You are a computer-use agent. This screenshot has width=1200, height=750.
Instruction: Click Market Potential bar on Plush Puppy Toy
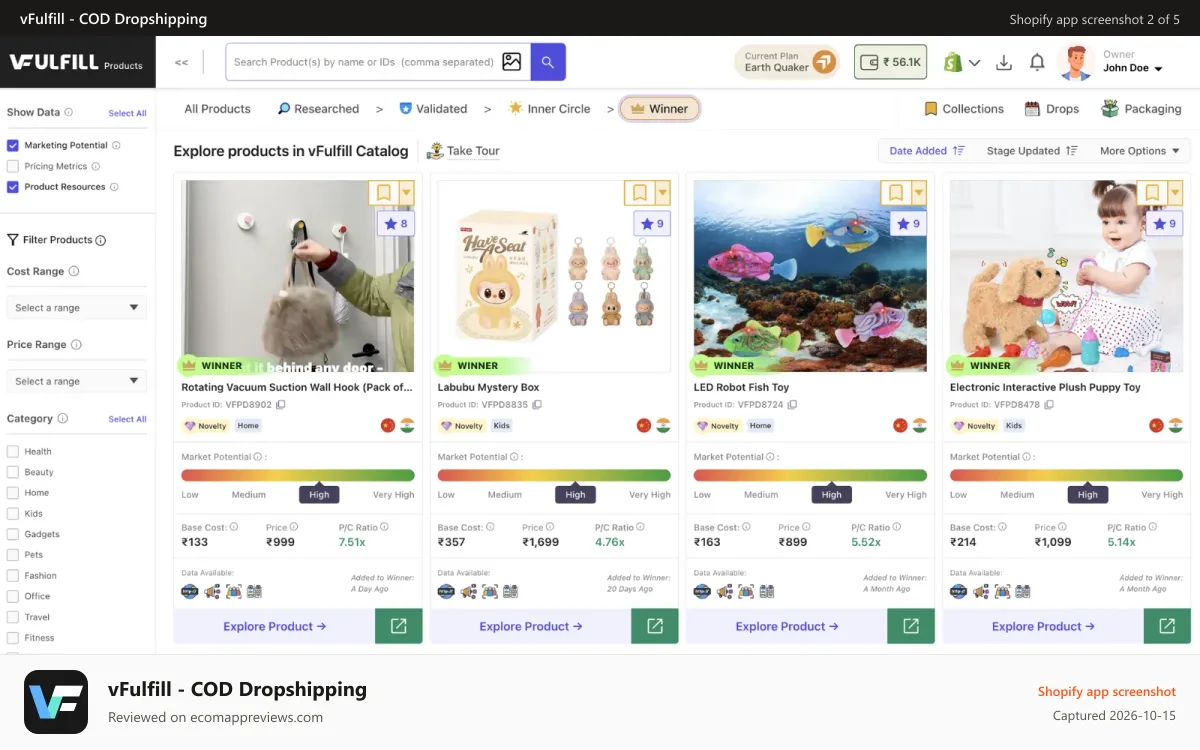coord(1066,475)
